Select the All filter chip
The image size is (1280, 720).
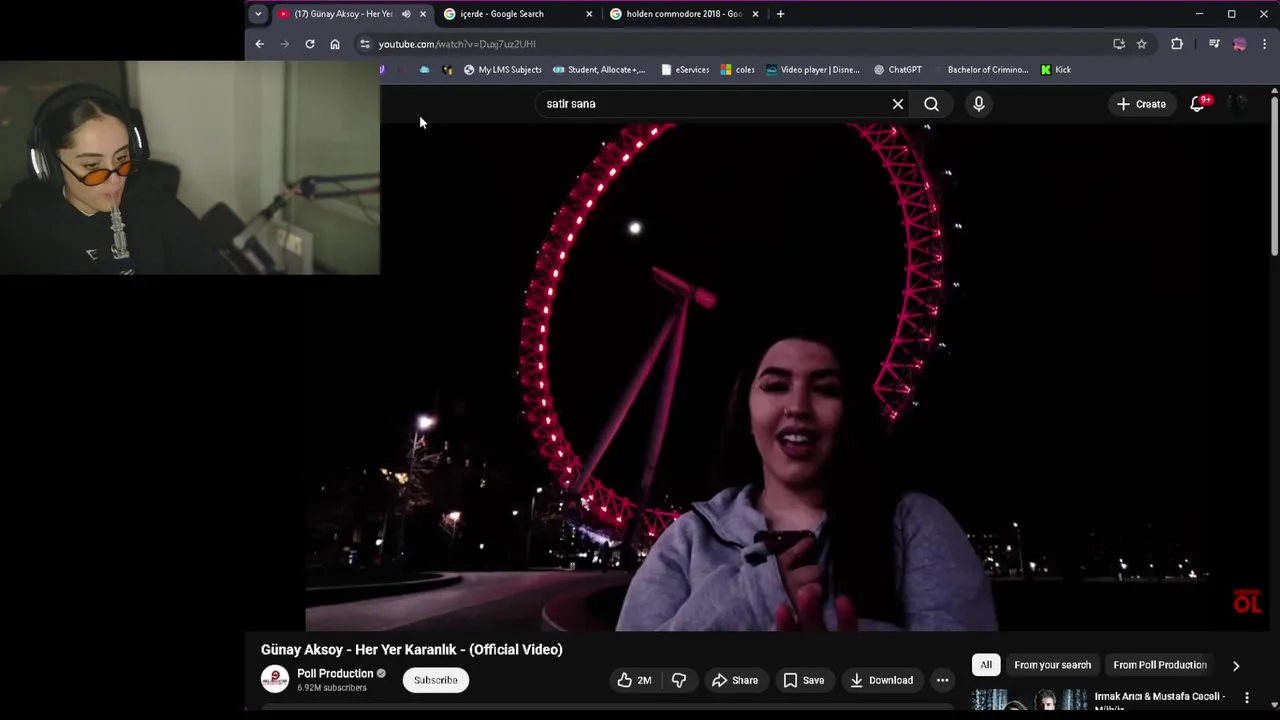(x=986, y=665)
